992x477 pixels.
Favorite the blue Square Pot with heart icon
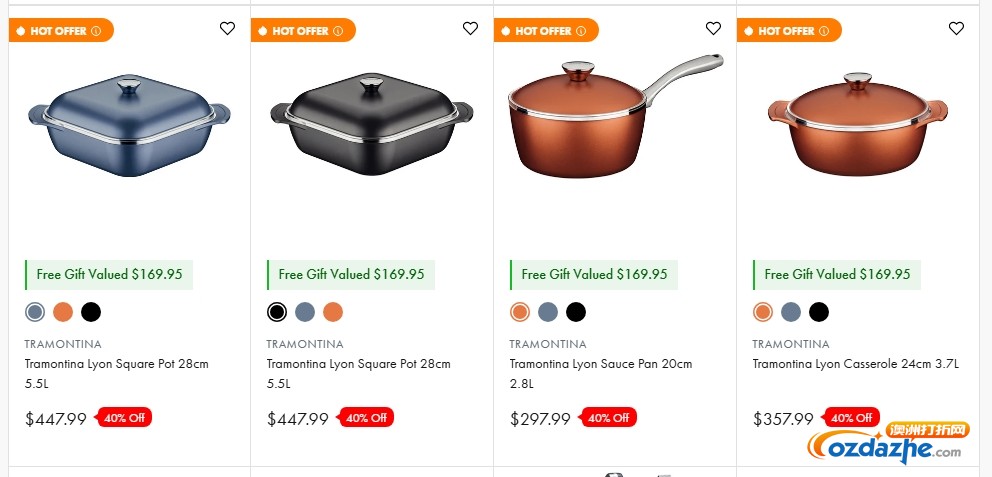[228, 29]
